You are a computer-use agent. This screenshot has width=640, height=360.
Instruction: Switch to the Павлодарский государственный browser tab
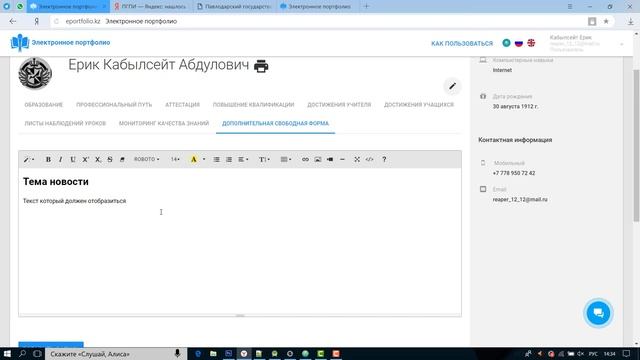tap(234, 7)
